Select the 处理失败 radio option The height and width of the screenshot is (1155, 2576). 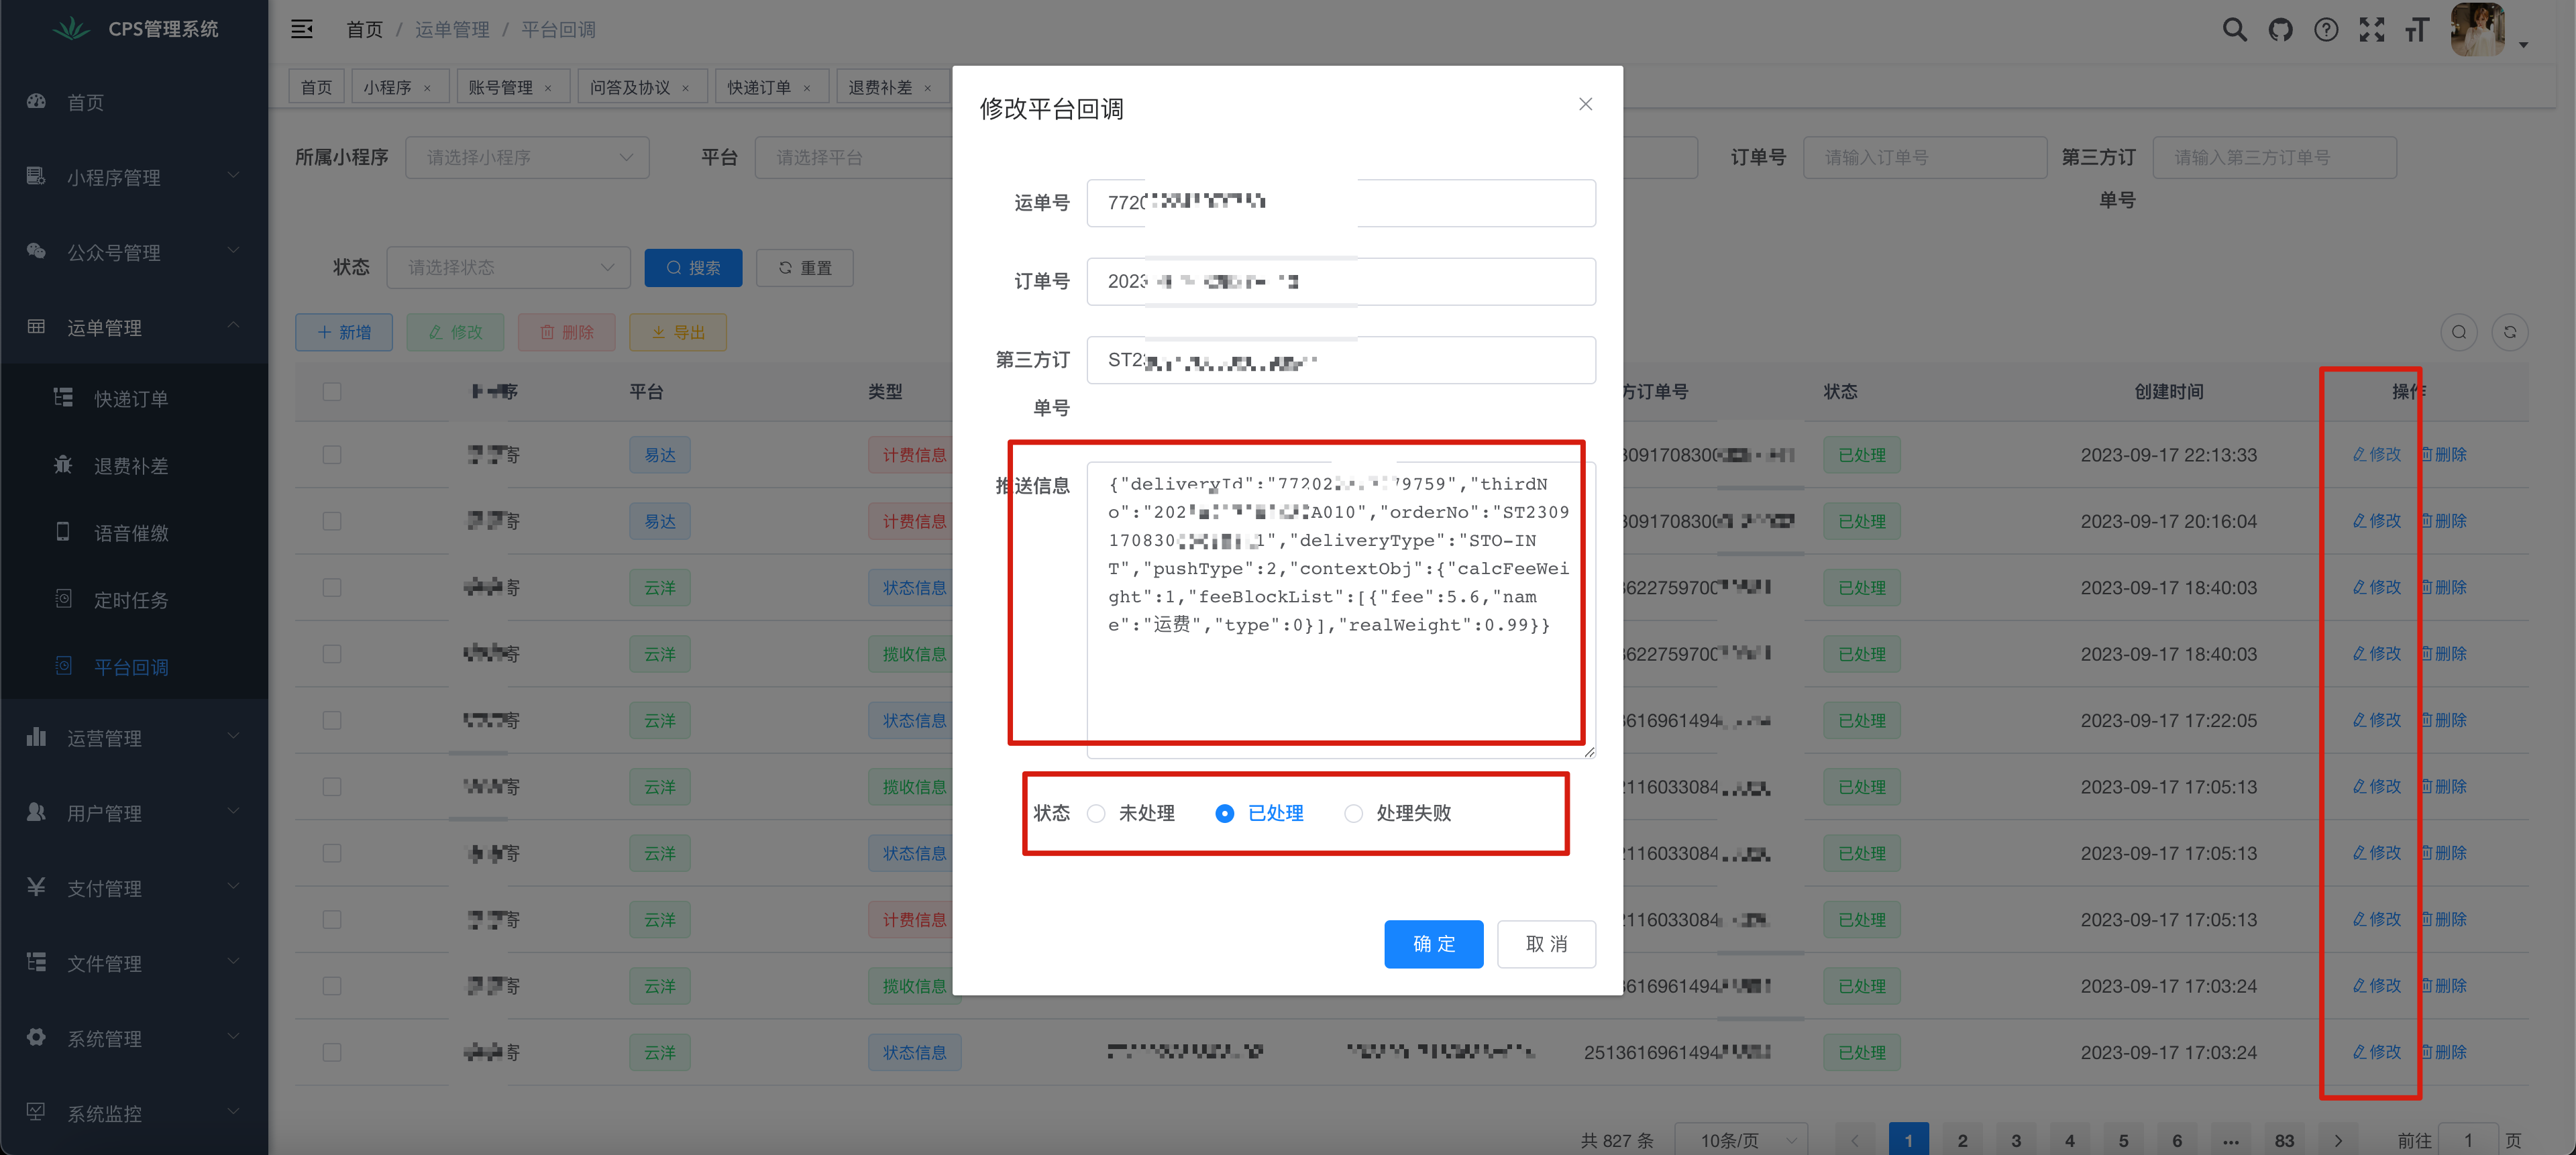click(x=1398, y=813)
